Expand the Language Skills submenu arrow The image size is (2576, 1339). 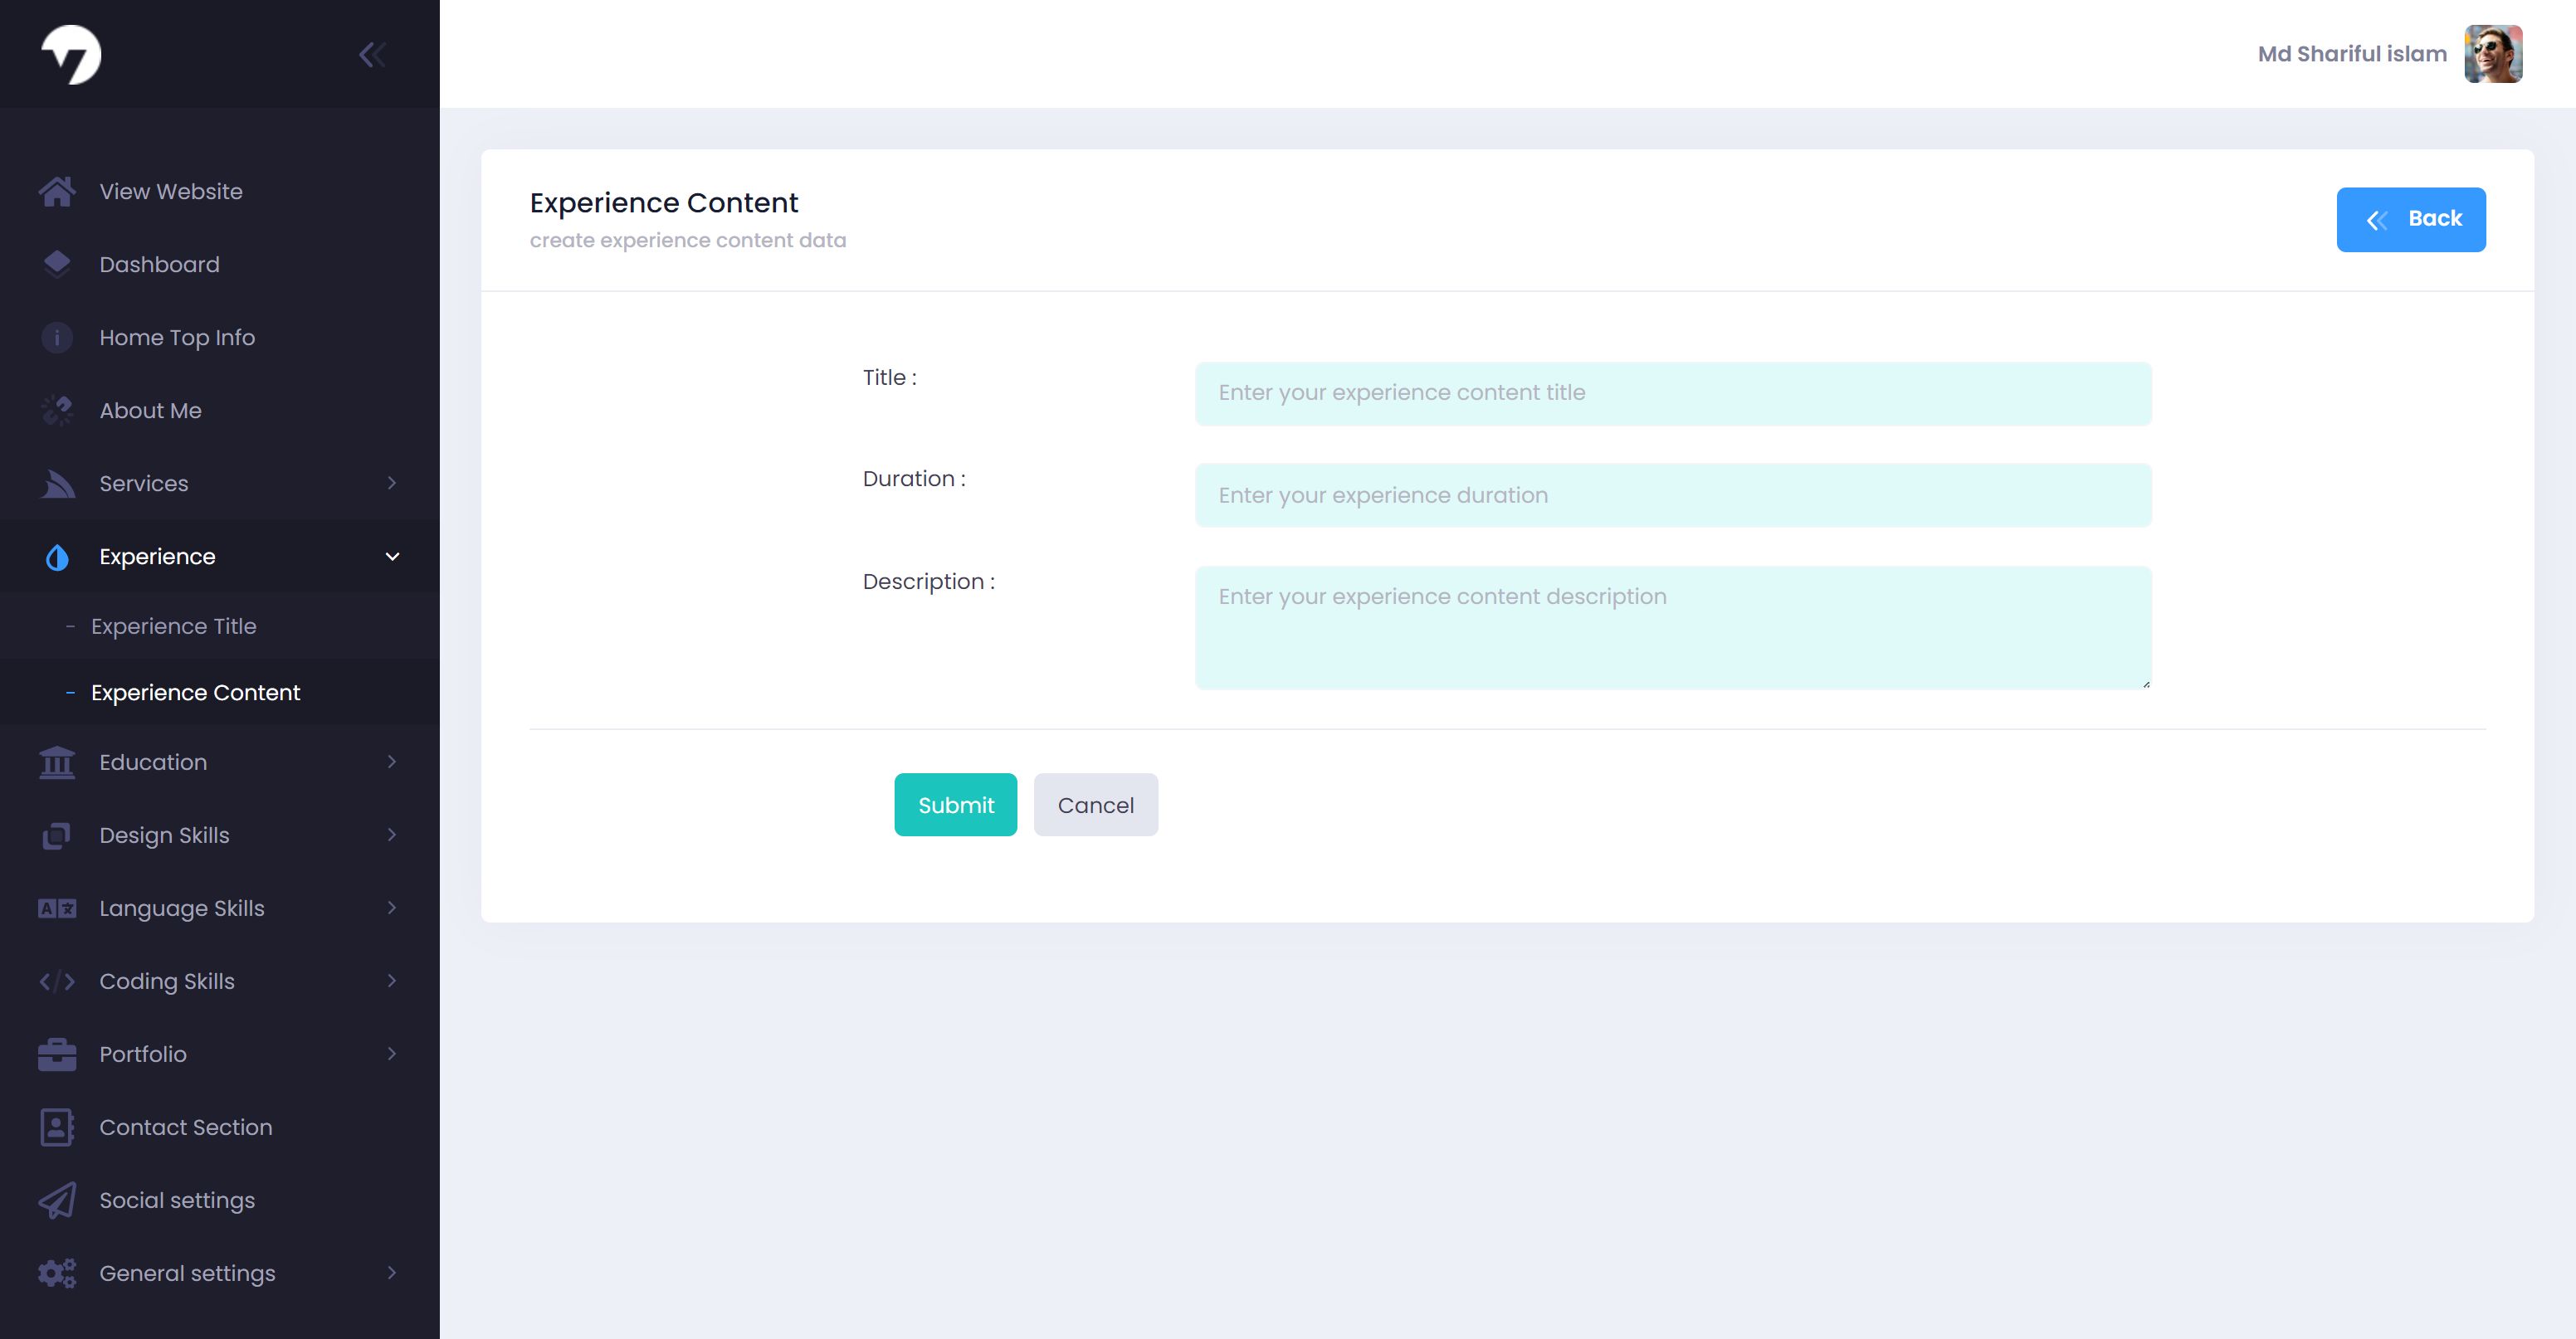[x=392, y=908]
